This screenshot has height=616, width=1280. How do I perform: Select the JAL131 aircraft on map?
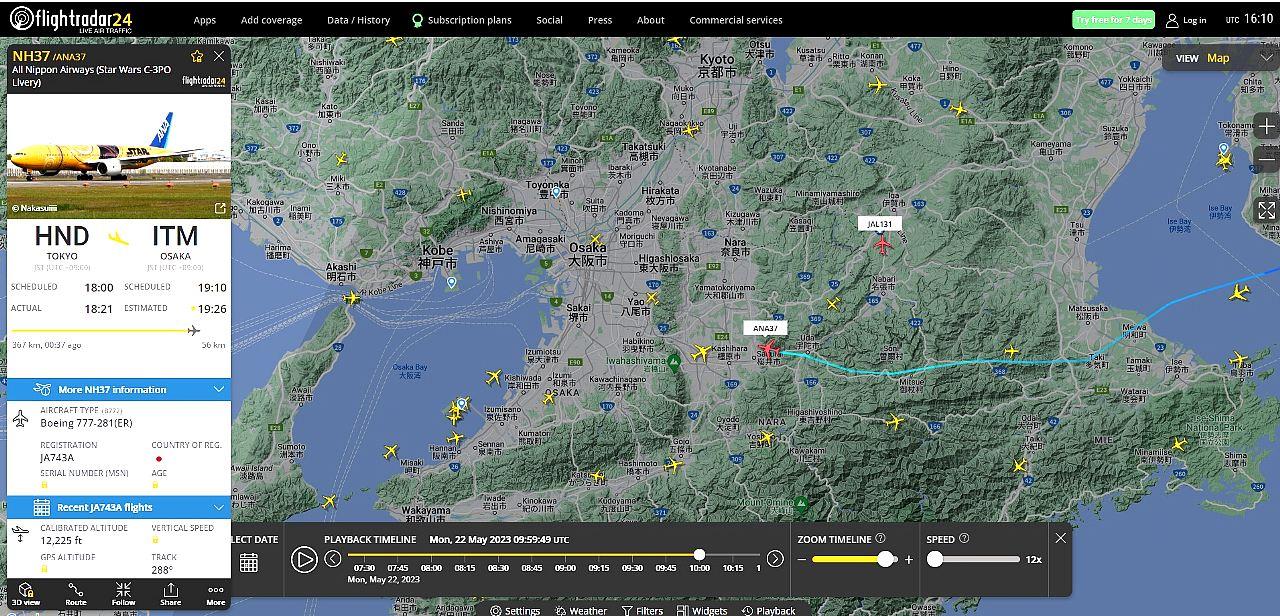click(x=882, y=244)
